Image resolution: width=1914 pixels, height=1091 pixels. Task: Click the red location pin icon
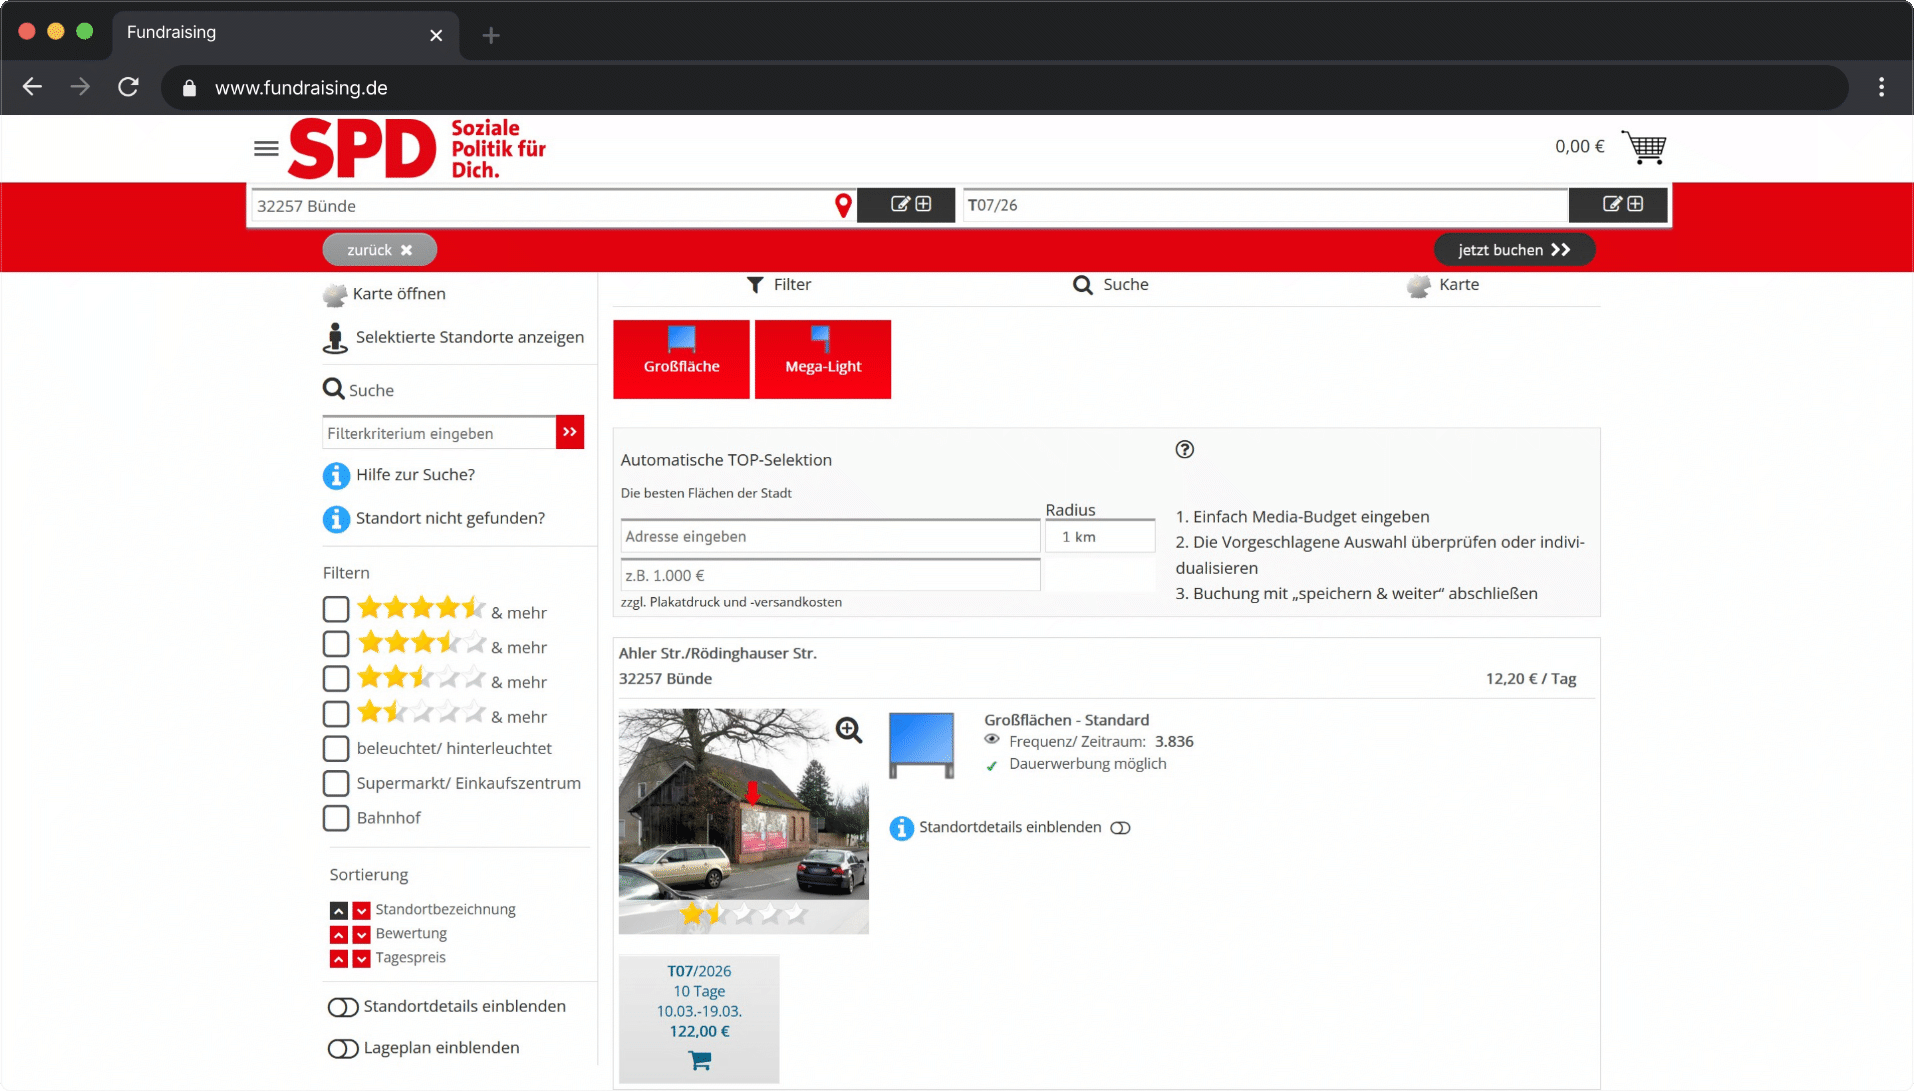point(843,206)
